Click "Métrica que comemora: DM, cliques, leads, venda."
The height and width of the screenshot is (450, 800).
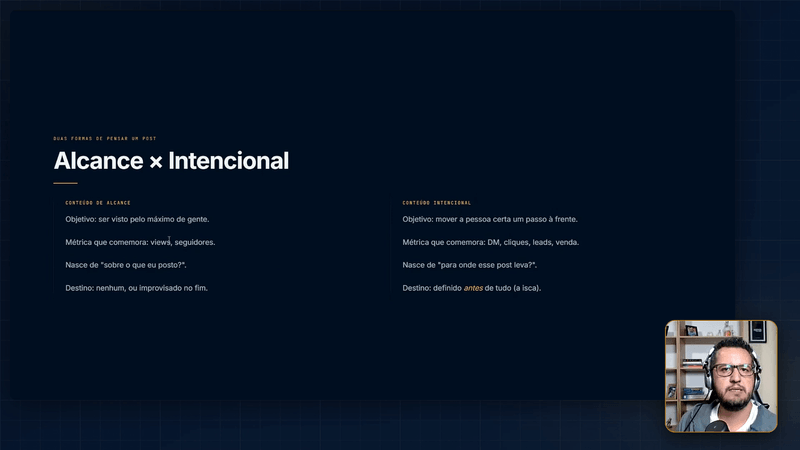(x=490, y=242)
